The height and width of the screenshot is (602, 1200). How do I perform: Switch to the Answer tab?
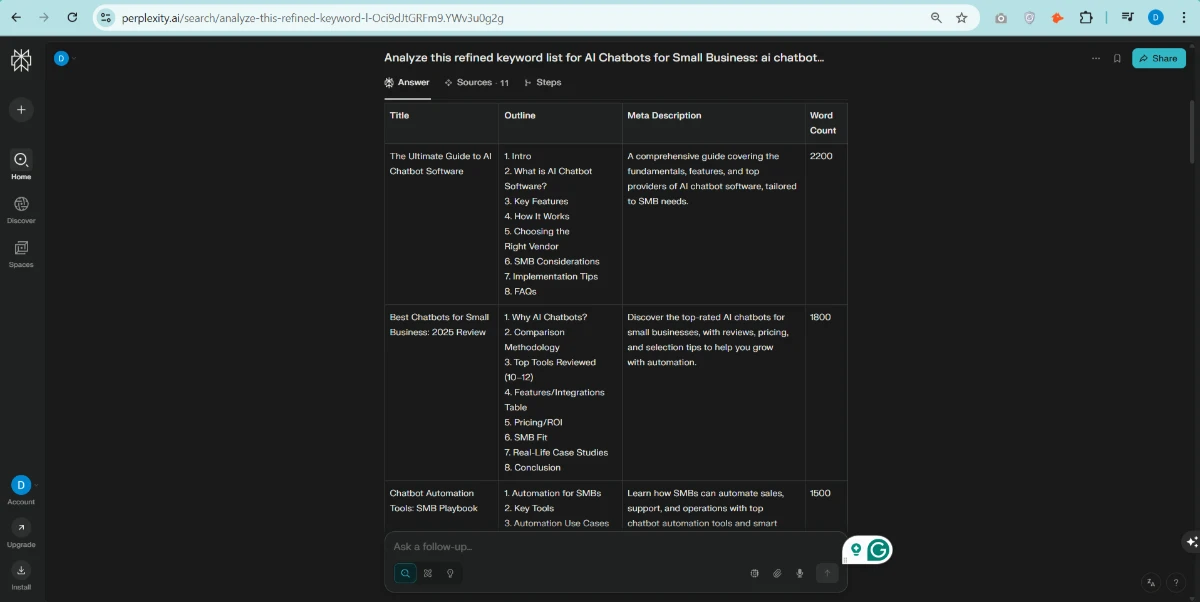407,82
